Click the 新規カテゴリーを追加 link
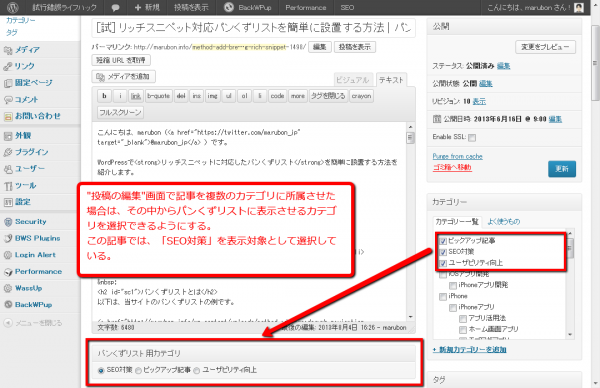Viewport: 600px width, 388px height. (470, 349)
